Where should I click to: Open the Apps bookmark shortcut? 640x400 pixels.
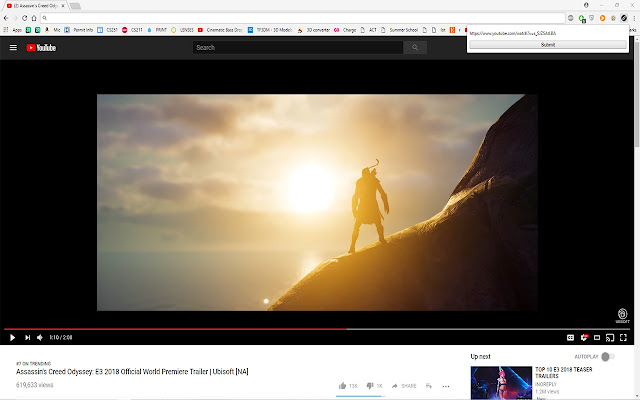(x=12, y=30)
